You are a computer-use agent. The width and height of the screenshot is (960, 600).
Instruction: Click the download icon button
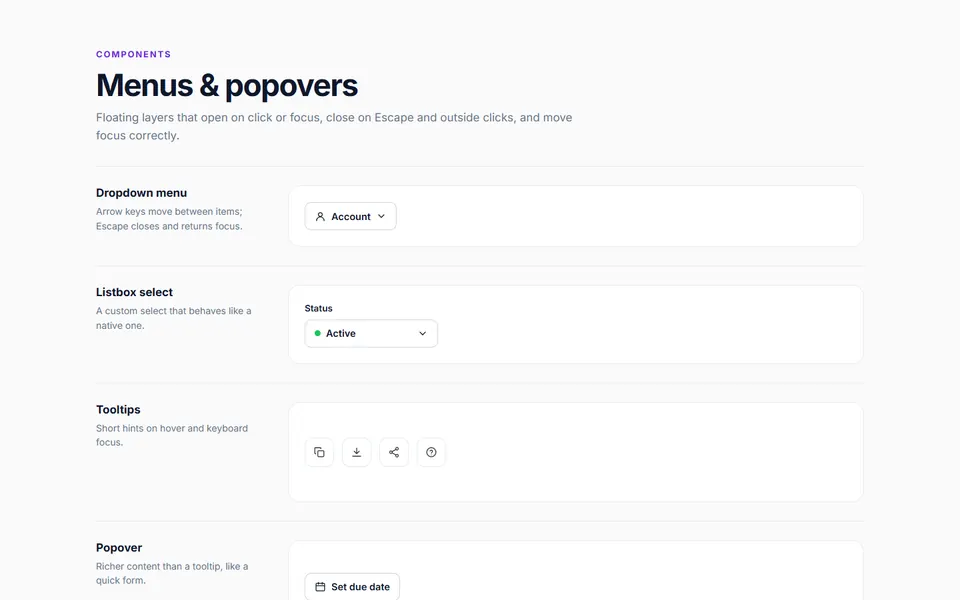356,452
